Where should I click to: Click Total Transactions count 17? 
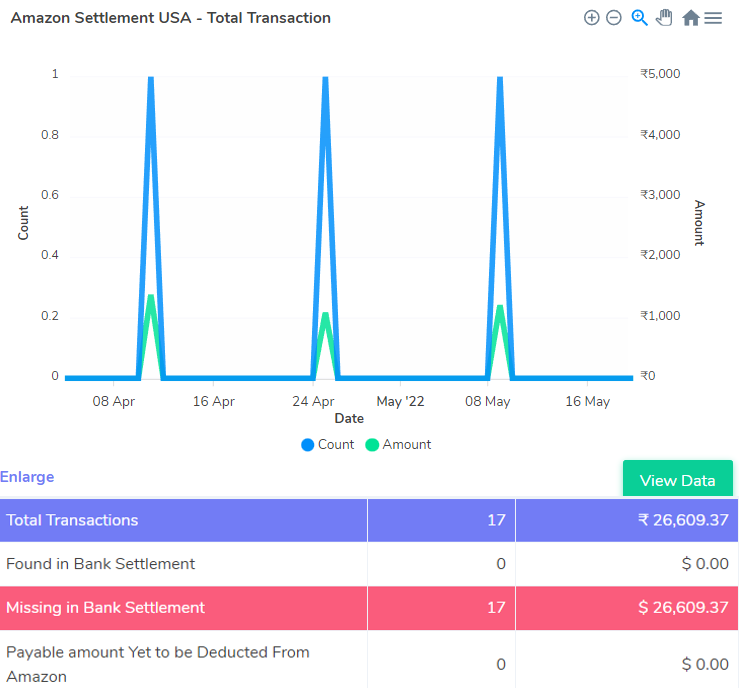point(496,520)
